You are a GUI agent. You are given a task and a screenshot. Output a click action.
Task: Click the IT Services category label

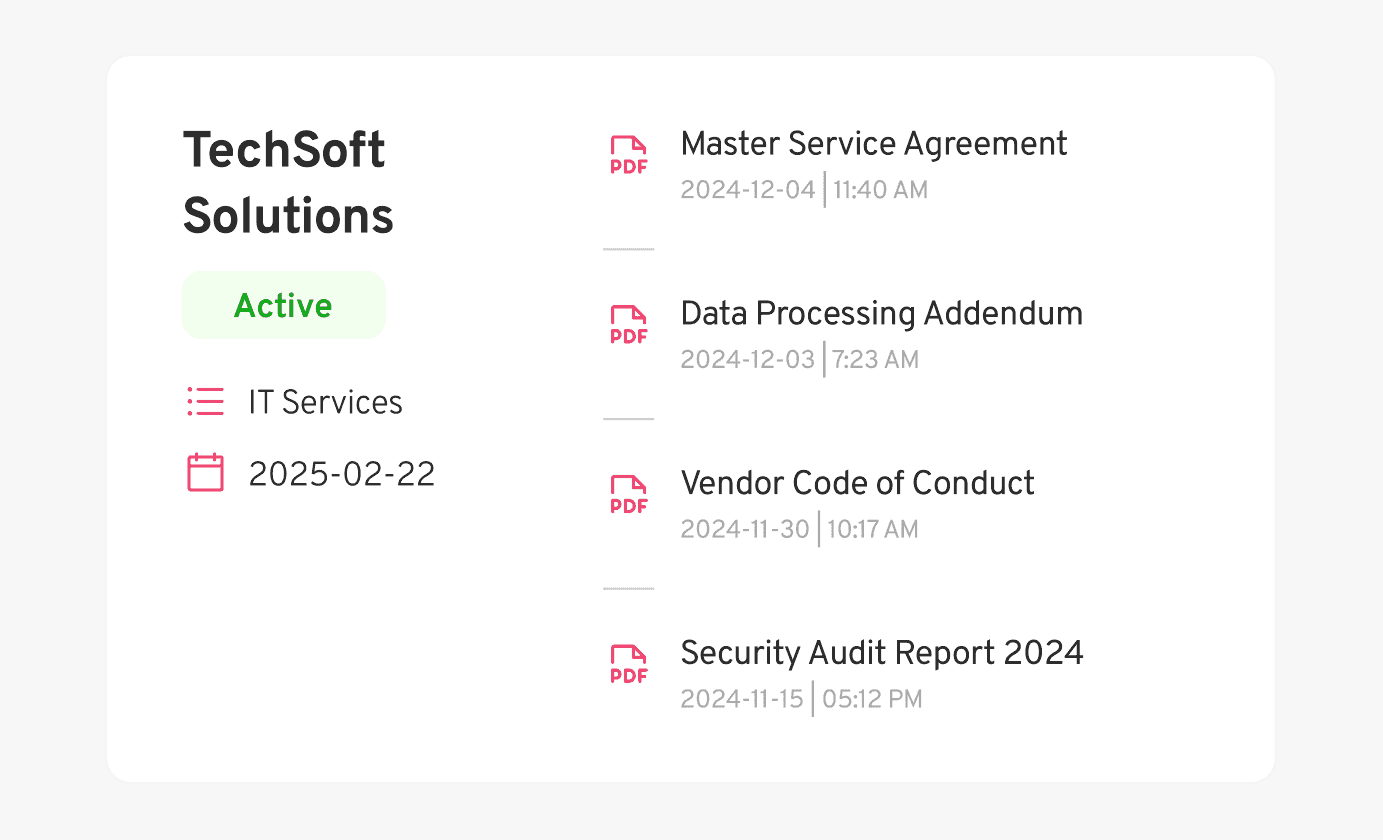point(325,401)
